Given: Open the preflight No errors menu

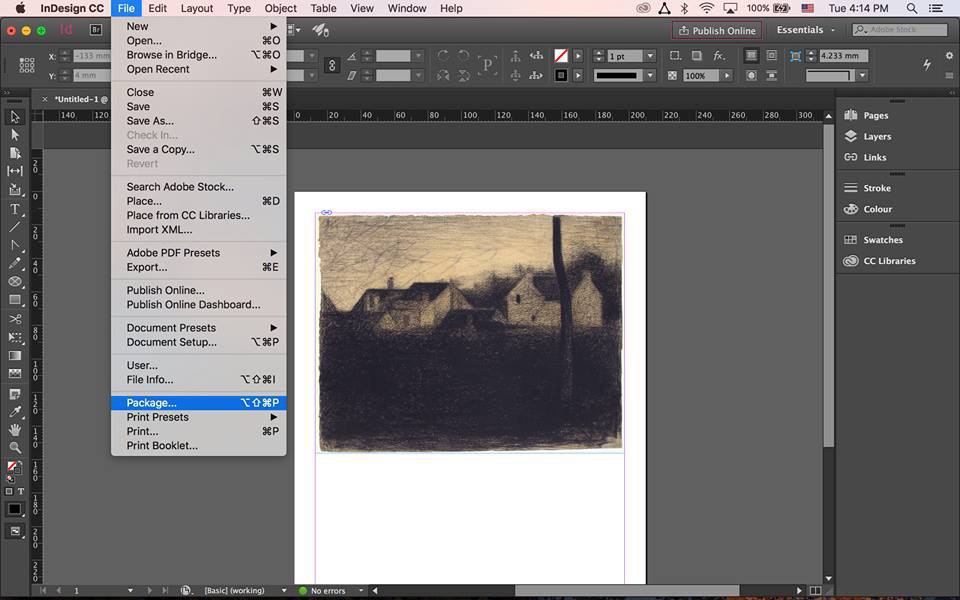Looking at the screenshot, I should pyautogui.click(x=361, y=591).
